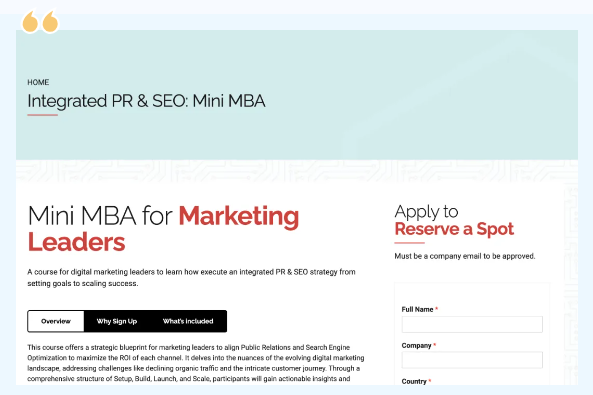Focus the Company input field
Viewport: 593px width, 395px height.
[x=472, y=360]
